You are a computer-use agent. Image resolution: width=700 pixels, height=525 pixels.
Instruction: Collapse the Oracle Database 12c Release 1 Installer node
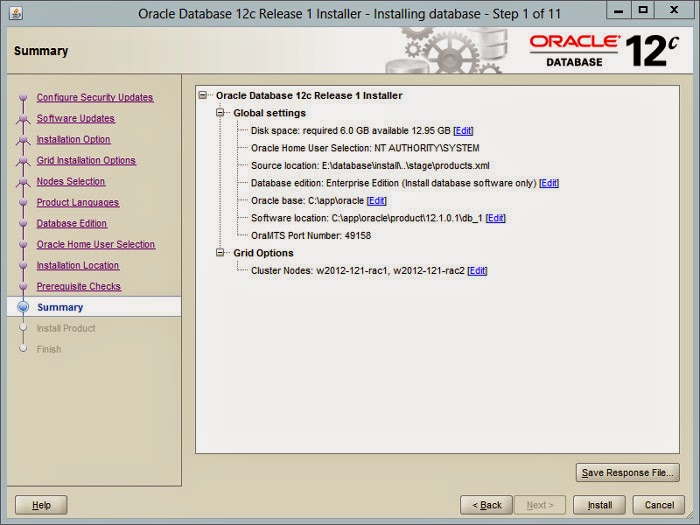click(203, 95)
